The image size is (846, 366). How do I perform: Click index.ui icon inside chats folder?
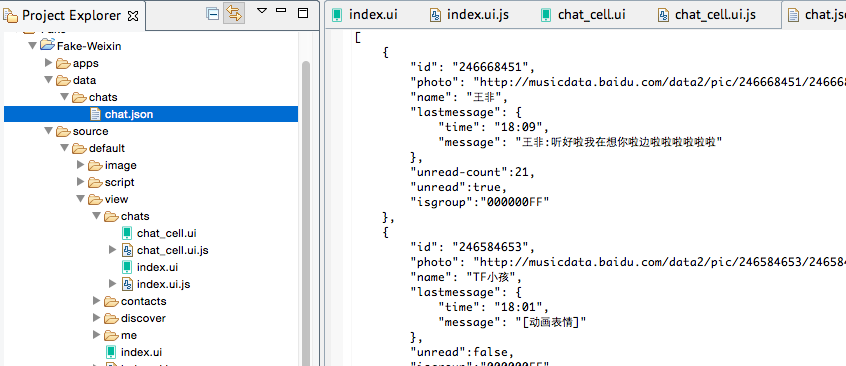point(127,267)
